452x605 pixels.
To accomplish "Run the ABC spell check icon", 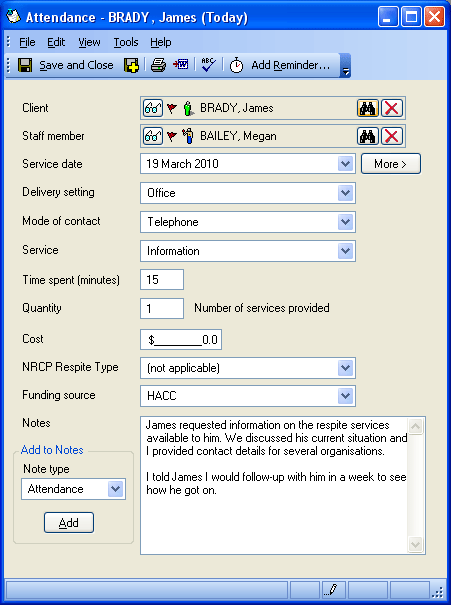I will click(x=209, y=64).
